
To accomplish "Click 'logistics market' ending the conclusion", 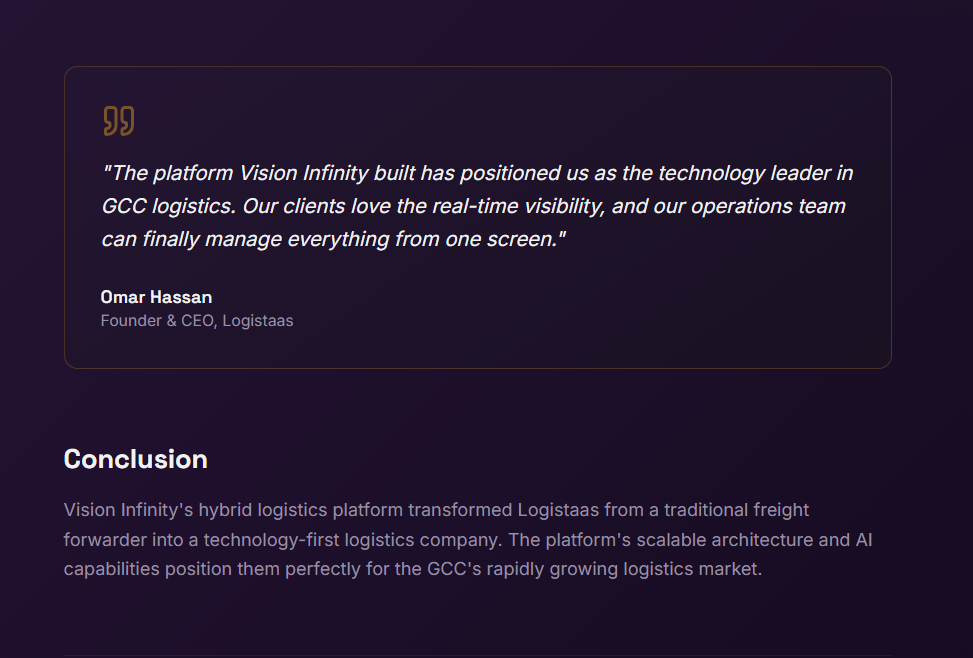I will click(692, 570).
